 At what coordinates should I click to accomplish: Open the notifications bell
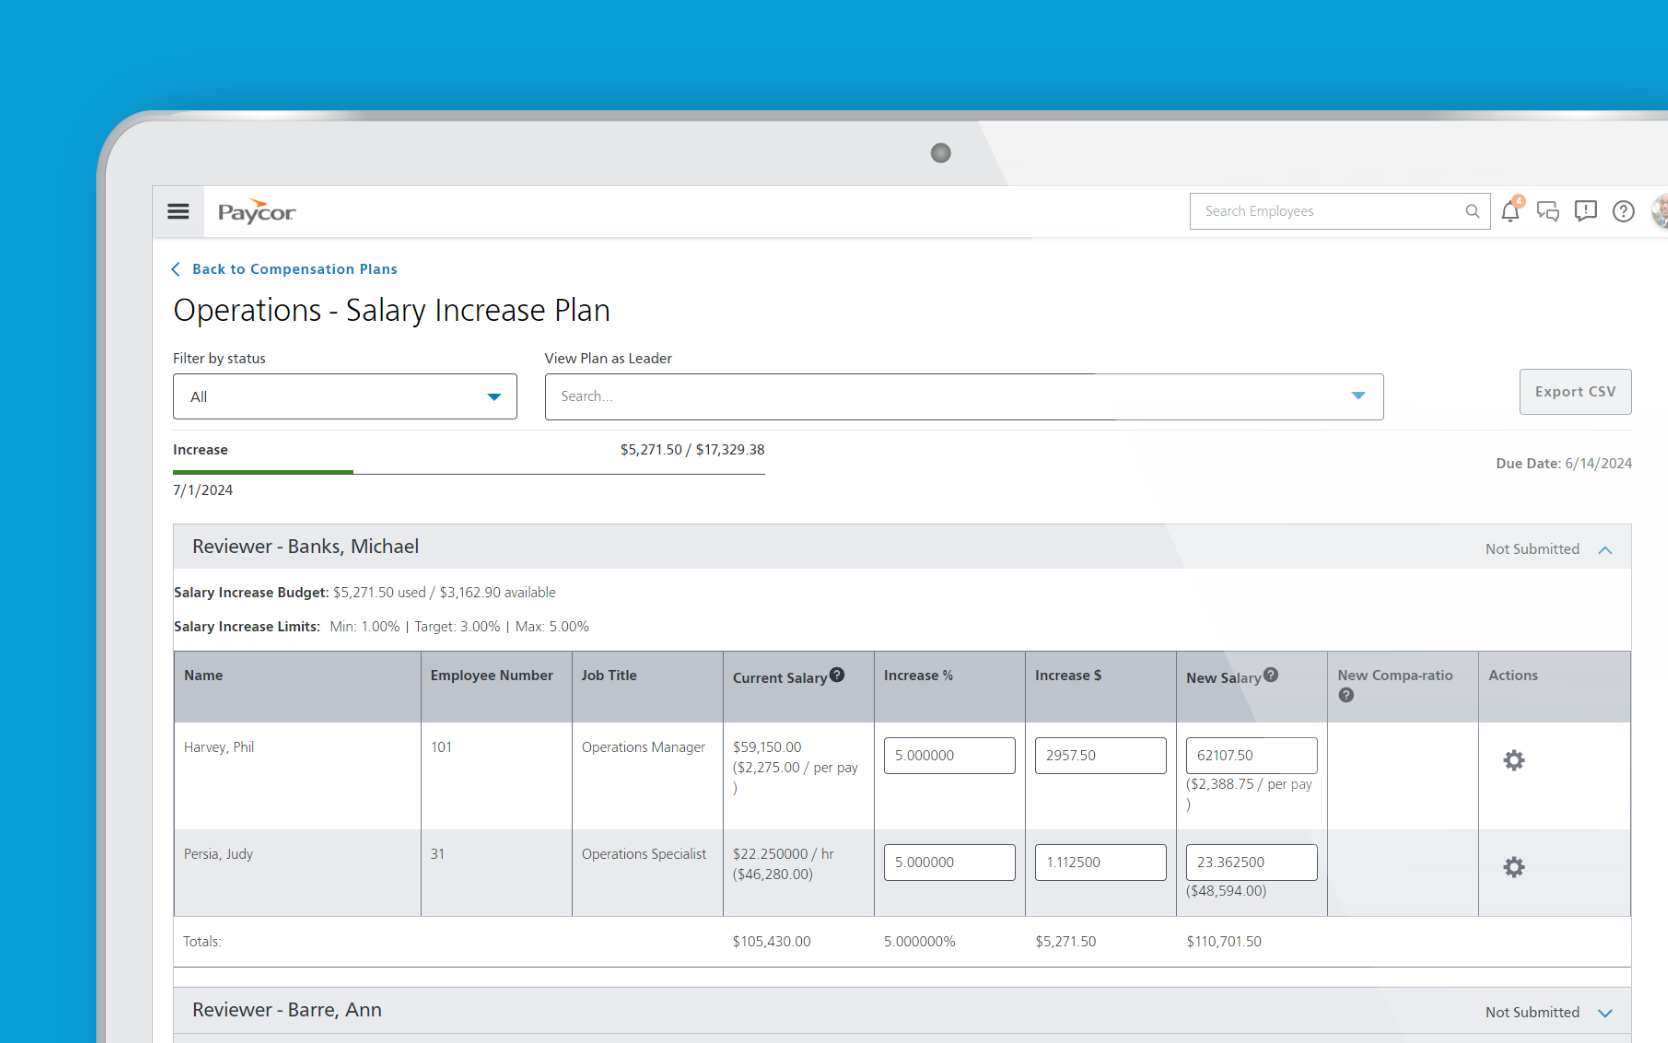tap(1510, 211)
